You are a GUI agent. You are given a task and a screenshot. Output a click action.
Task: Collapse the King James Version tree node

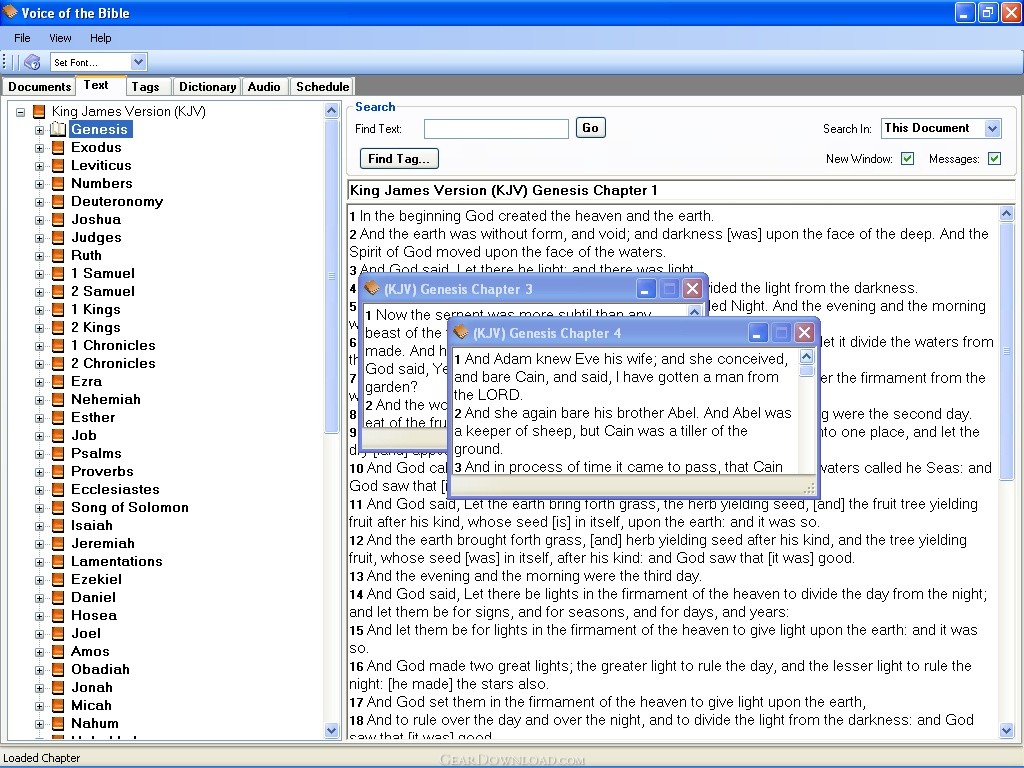[21, 112]
